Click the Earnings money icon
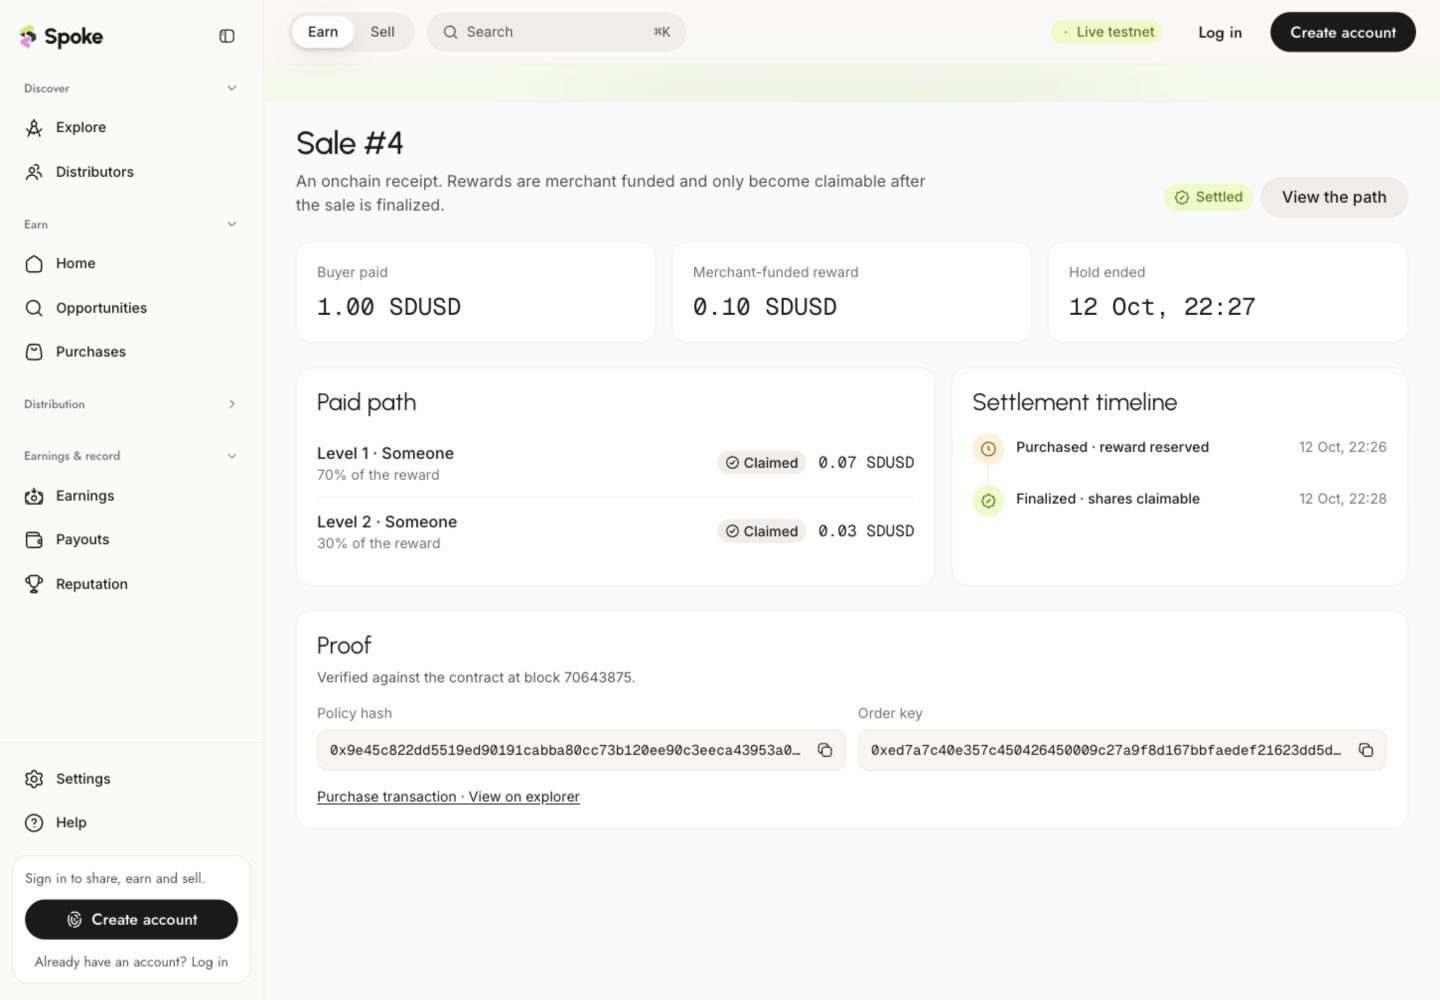The image size is (1440, 1000). (x=34, y=496)
